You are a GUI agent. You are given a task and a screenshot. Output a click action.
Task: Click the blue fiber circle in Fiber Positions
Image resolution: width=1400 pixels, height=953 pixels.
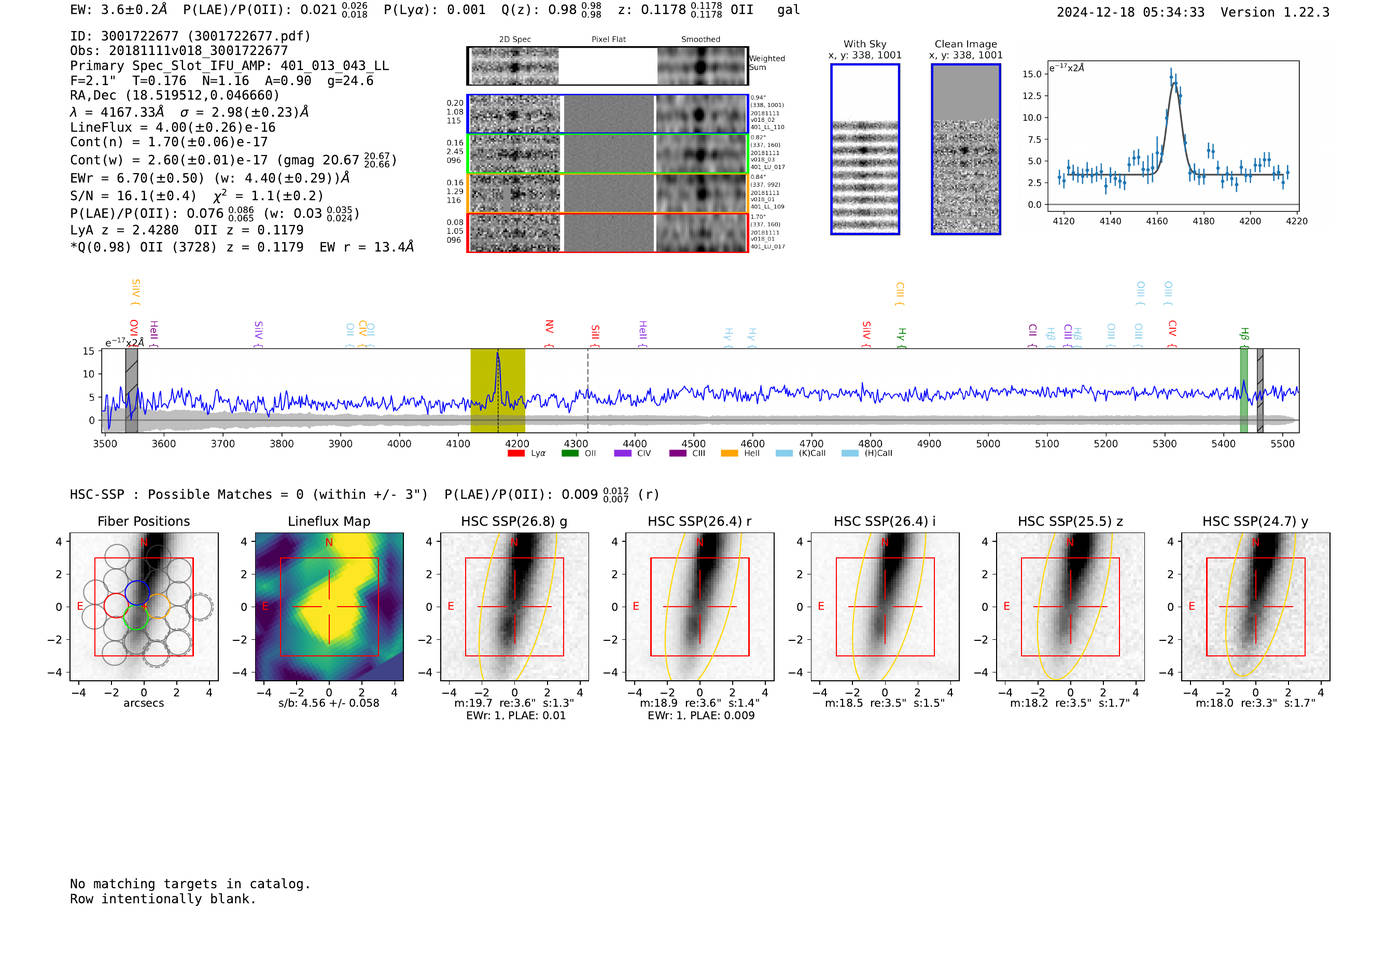click(x=138, y=591)
